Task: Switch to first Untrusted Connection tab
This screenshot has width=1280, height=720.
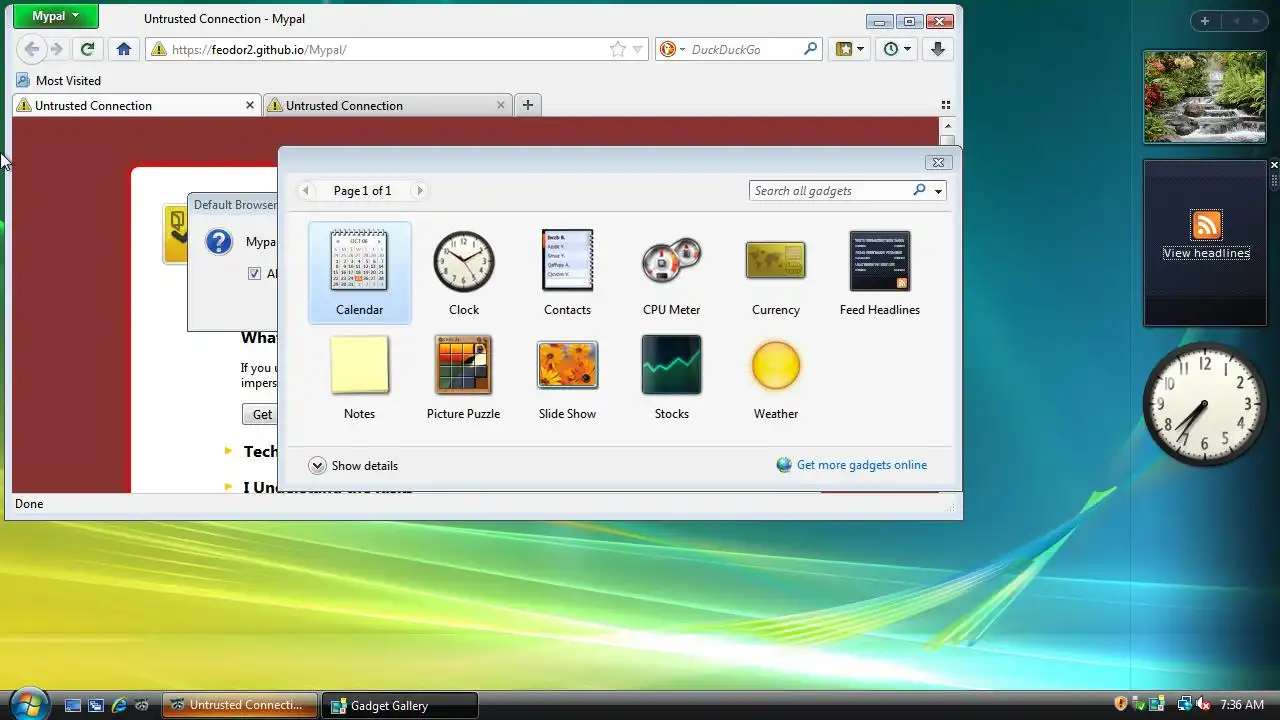Action: click(136, 105)
